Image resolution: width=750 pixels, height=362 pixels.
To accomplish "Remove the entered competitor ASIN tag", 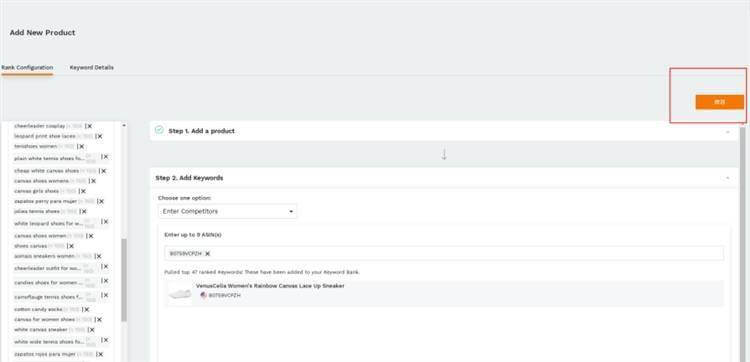I will coord(207,254).
